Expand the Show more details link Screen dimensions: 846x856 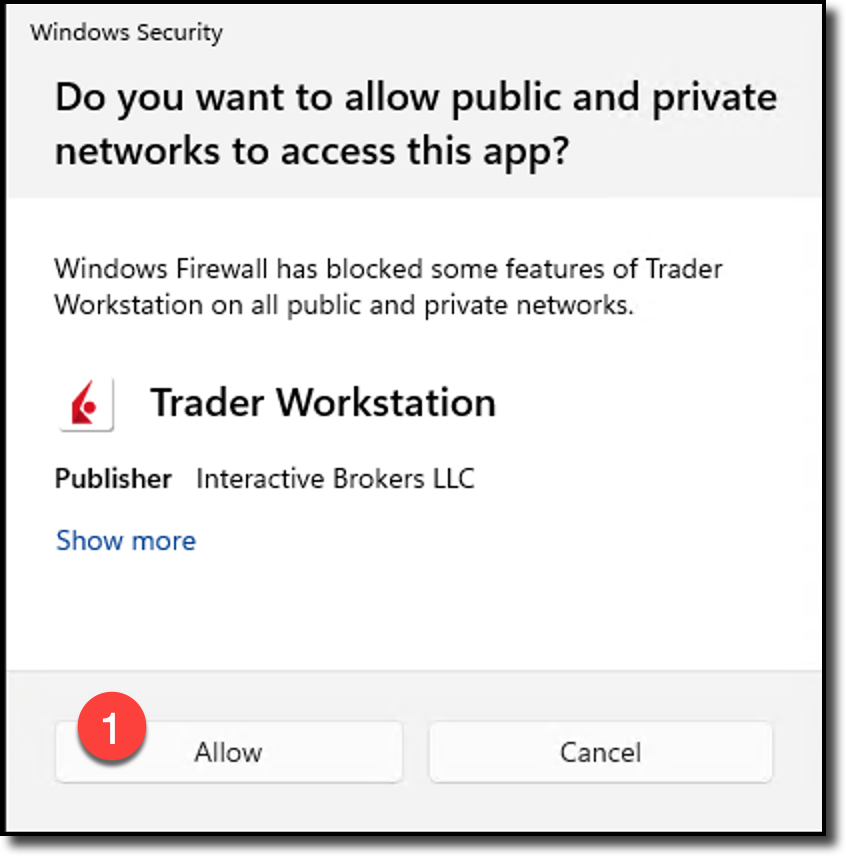[x=126, y=541]
